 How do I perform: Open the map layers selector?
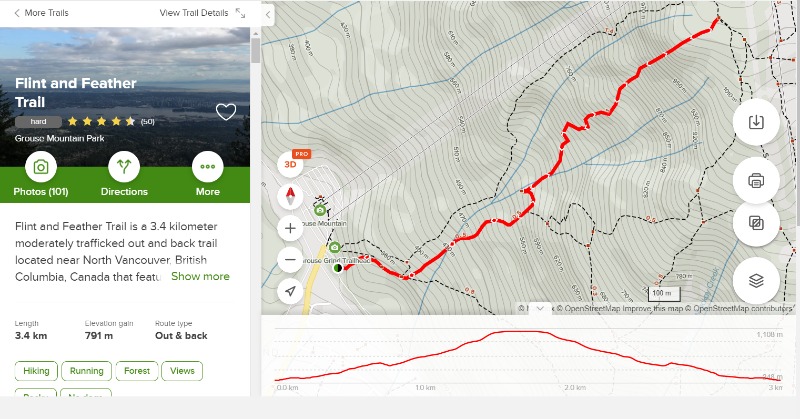[x=756, y=281]
